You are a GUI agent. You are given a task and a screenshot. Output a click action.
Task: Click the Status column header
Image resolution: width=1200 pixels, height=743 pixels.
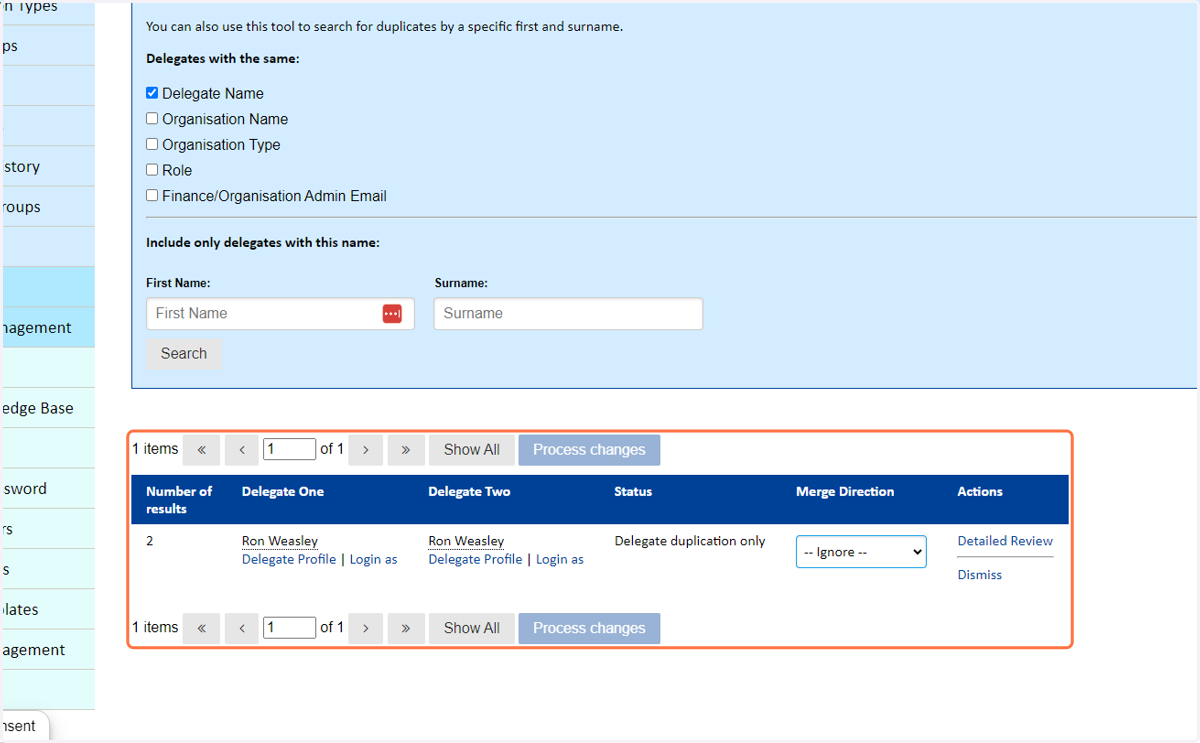(x=633, y=491)
